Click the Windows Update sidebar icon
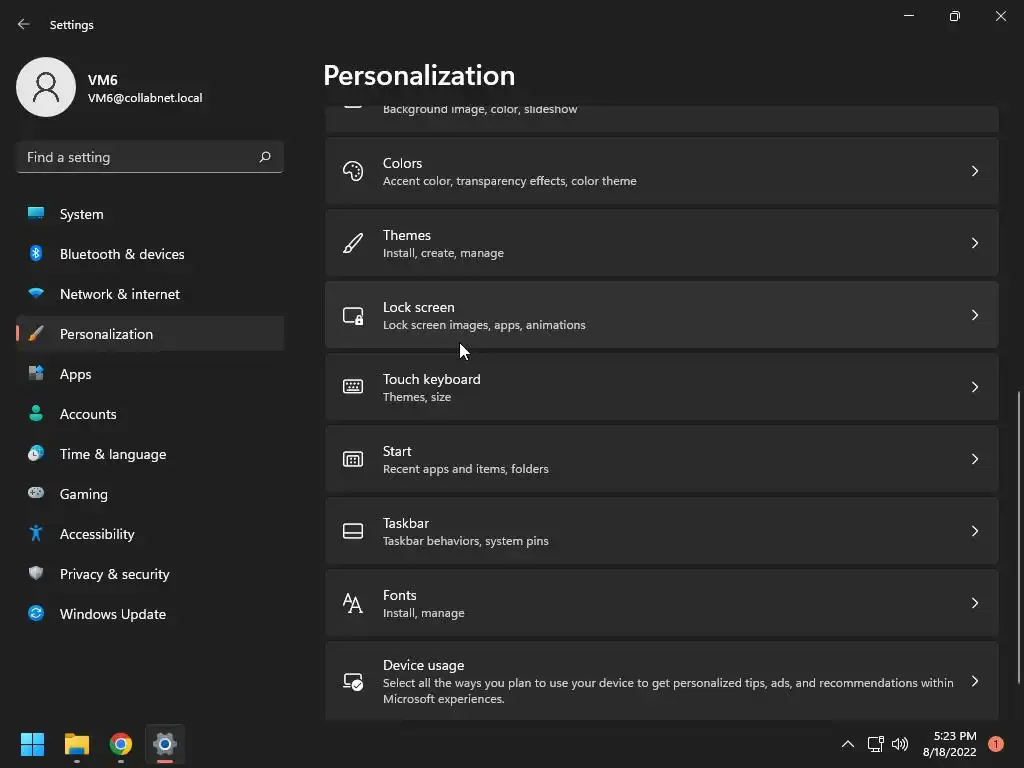Screen dimensions: 1024x768 36,614
